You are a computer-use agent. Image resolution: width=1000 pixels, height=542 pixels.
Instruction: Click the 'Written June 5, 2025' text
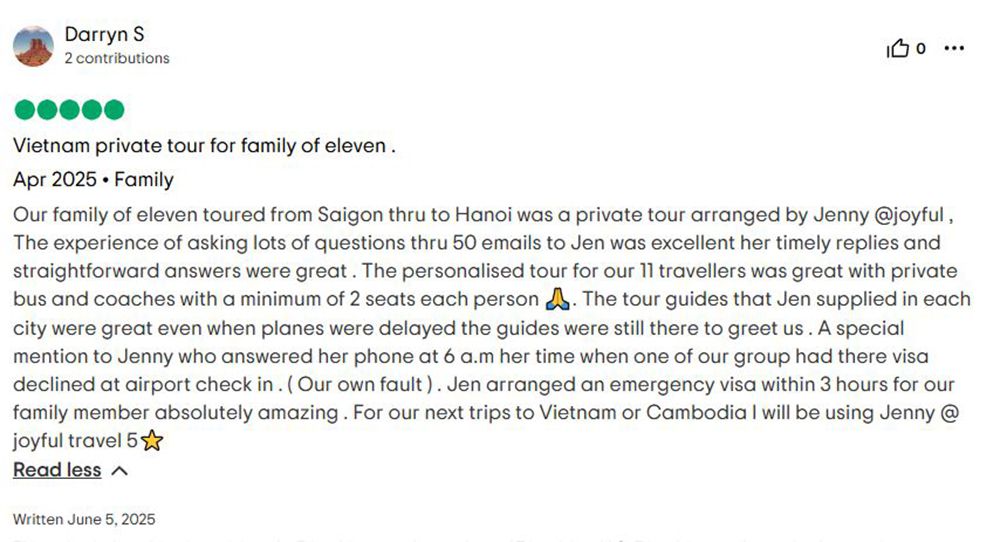84,519
